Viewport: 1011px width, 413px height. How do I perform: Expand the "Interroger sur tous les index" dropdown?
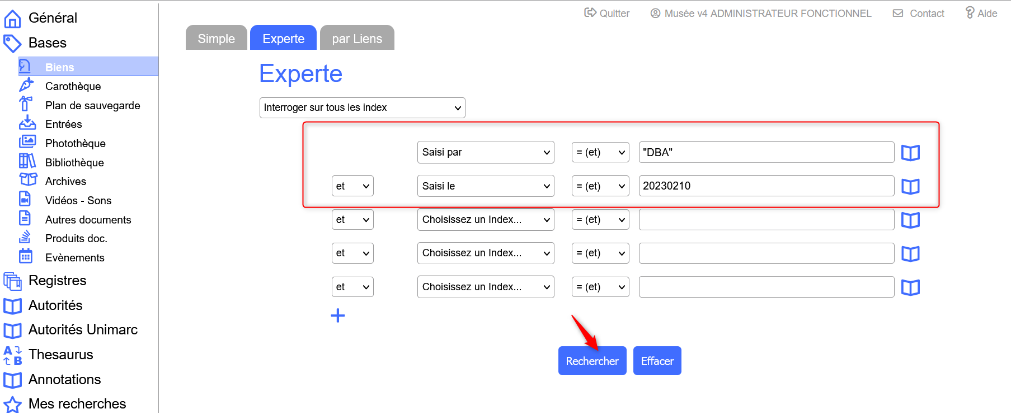click(362, 107)
